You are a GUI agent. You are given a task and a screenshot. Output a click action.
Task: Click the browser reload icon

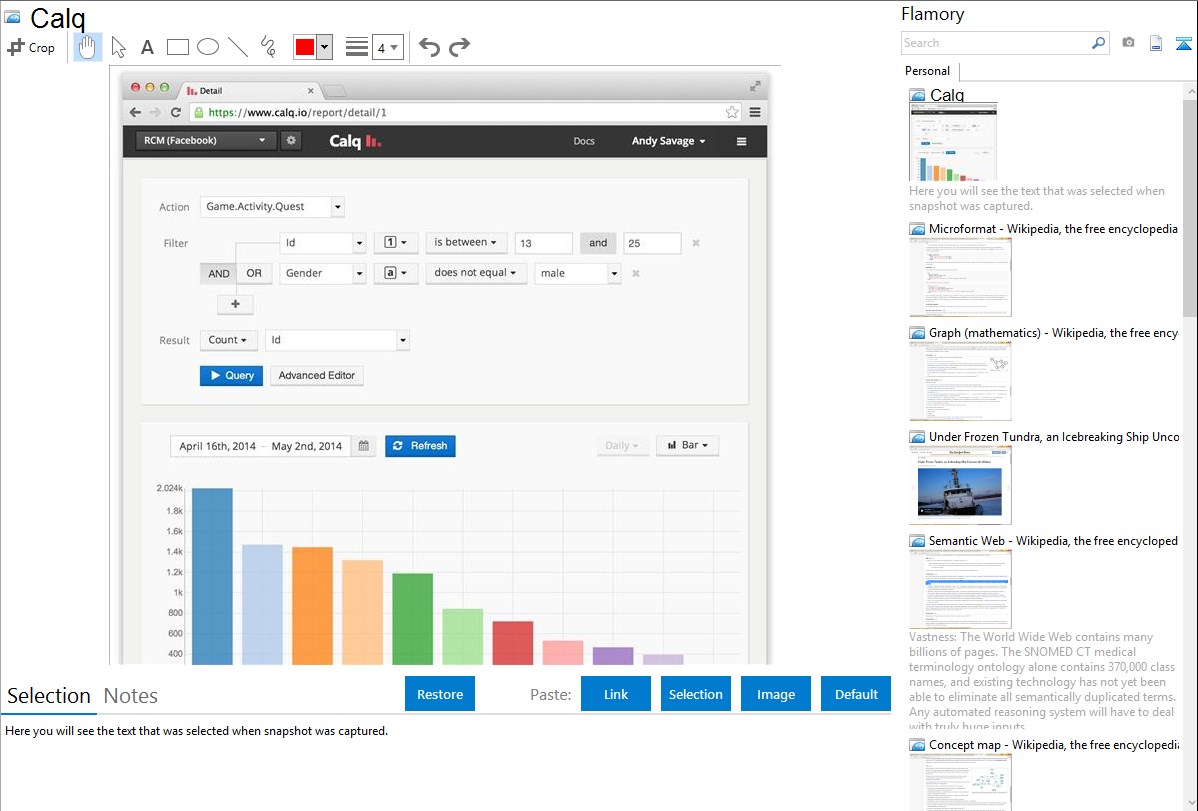pos(176,112)
